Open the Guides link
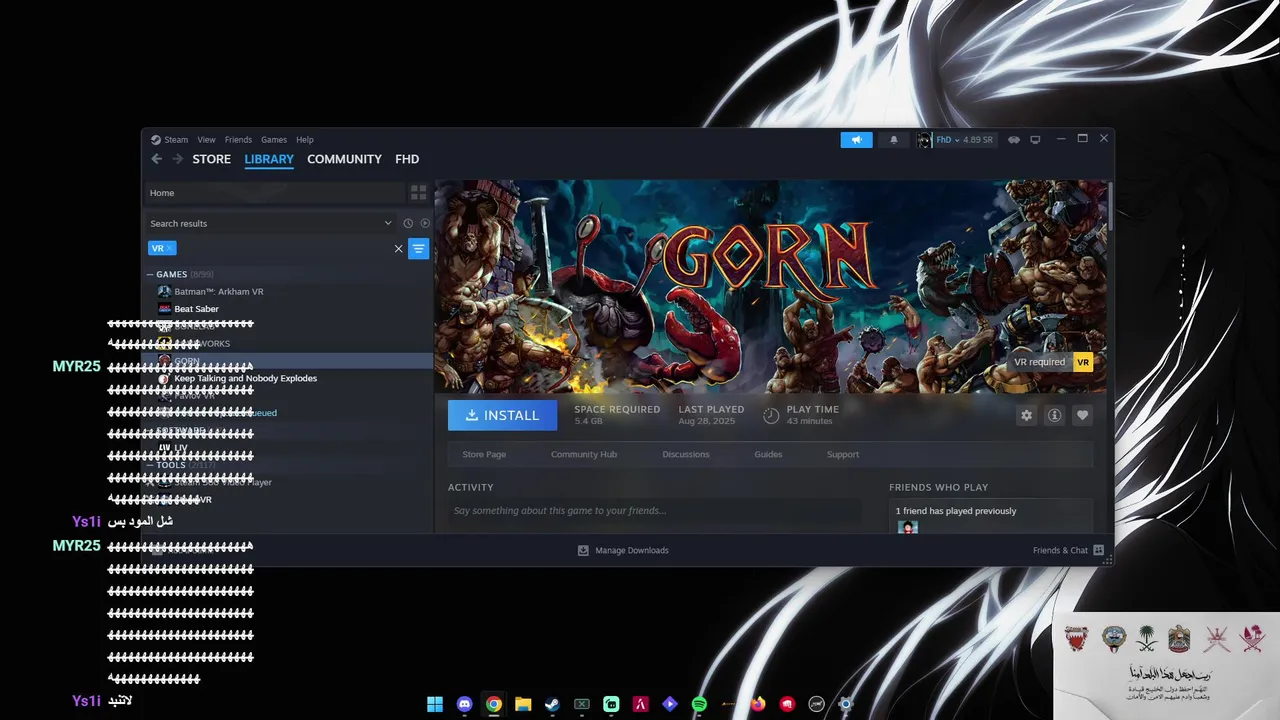Screen dimensions: 1280x720 tap(768, 454)
